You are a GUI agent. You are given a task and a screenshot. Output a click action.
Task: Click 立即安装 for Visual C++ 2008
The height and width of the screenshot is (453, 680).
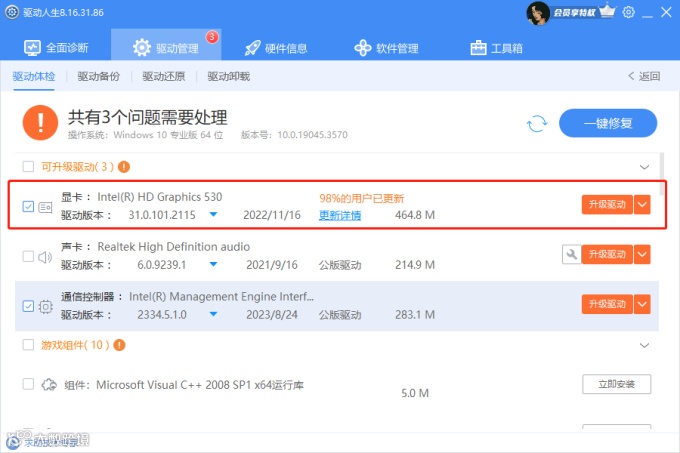(617, 384)
